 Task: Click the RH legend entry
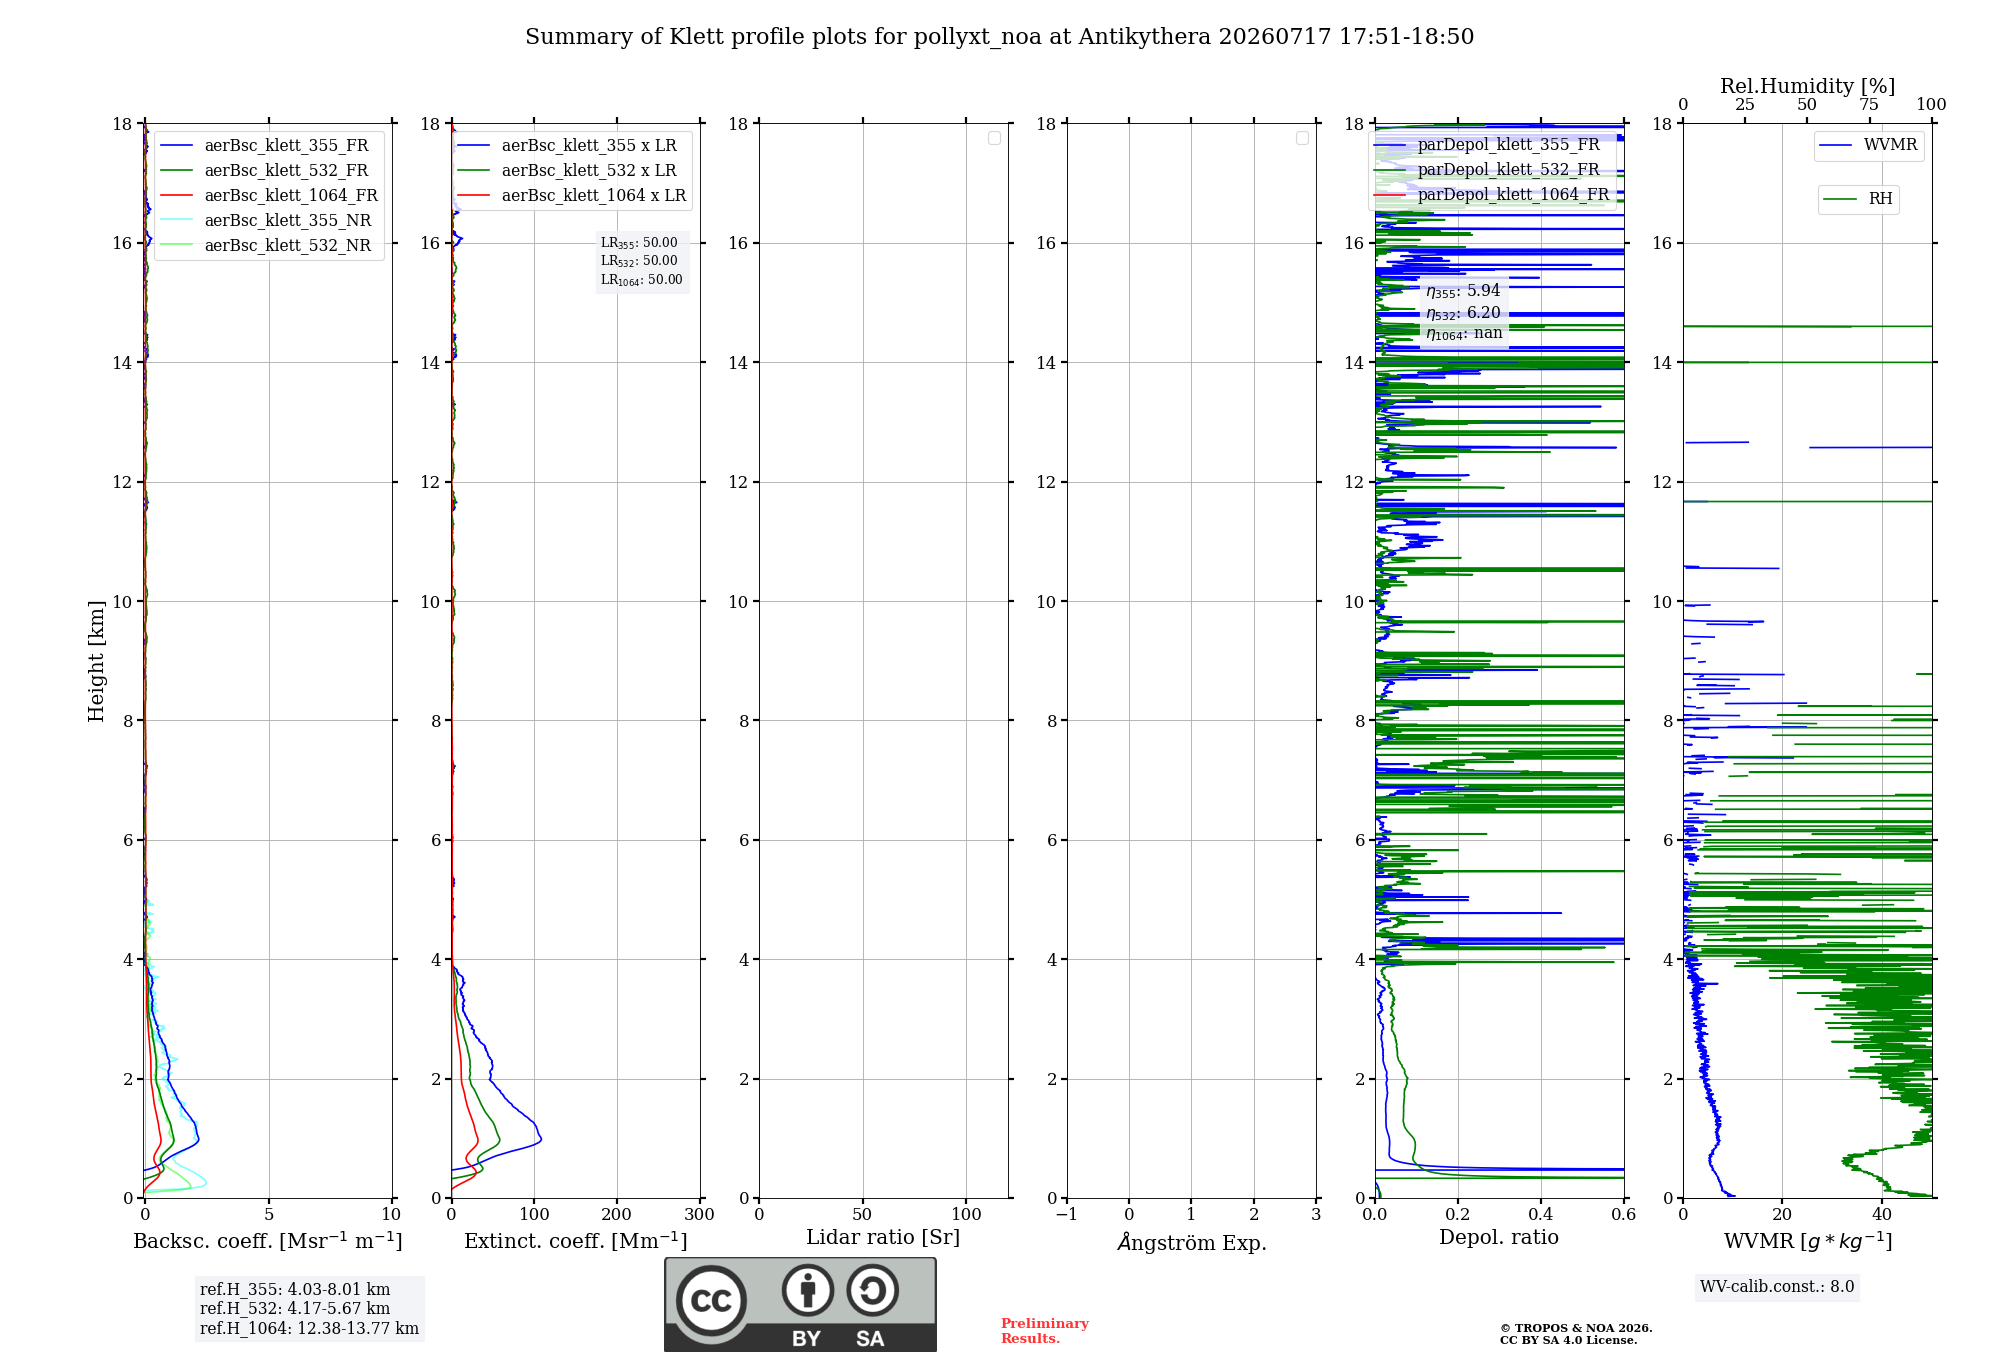pyautogui.click(x=1858, y=199)
